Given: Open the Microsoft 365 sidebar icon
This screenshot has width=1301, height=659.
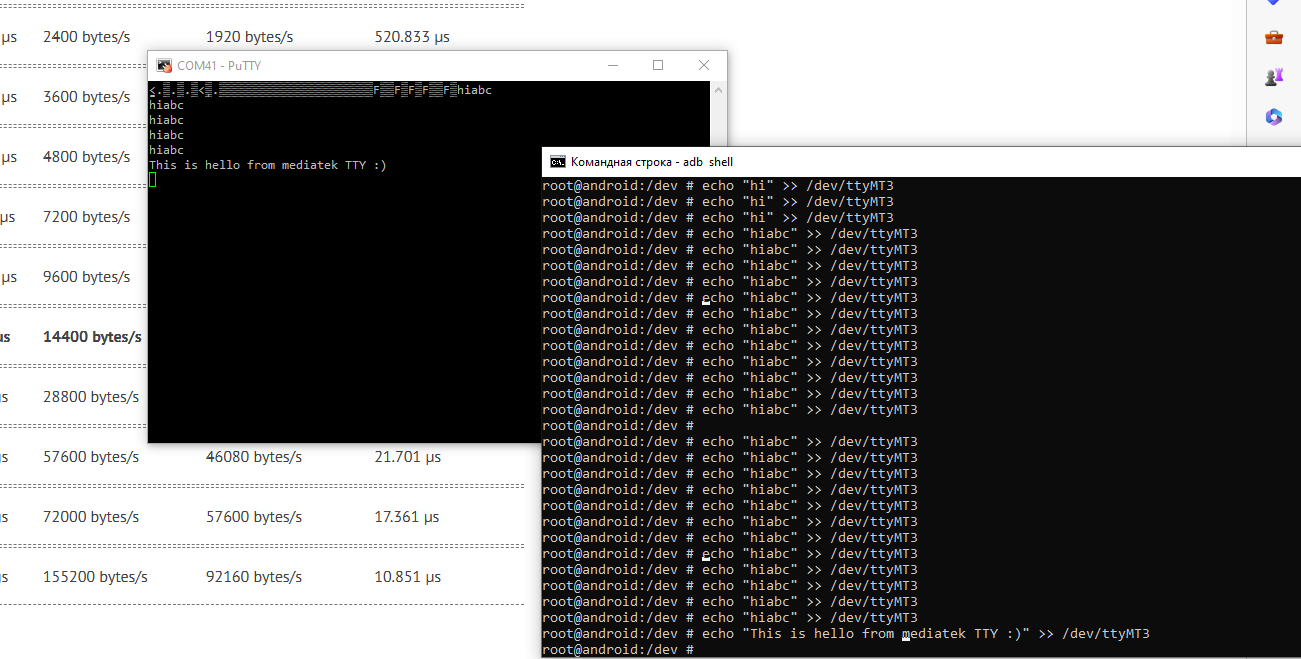Looking at the screenshot, I should (1274, 117).
